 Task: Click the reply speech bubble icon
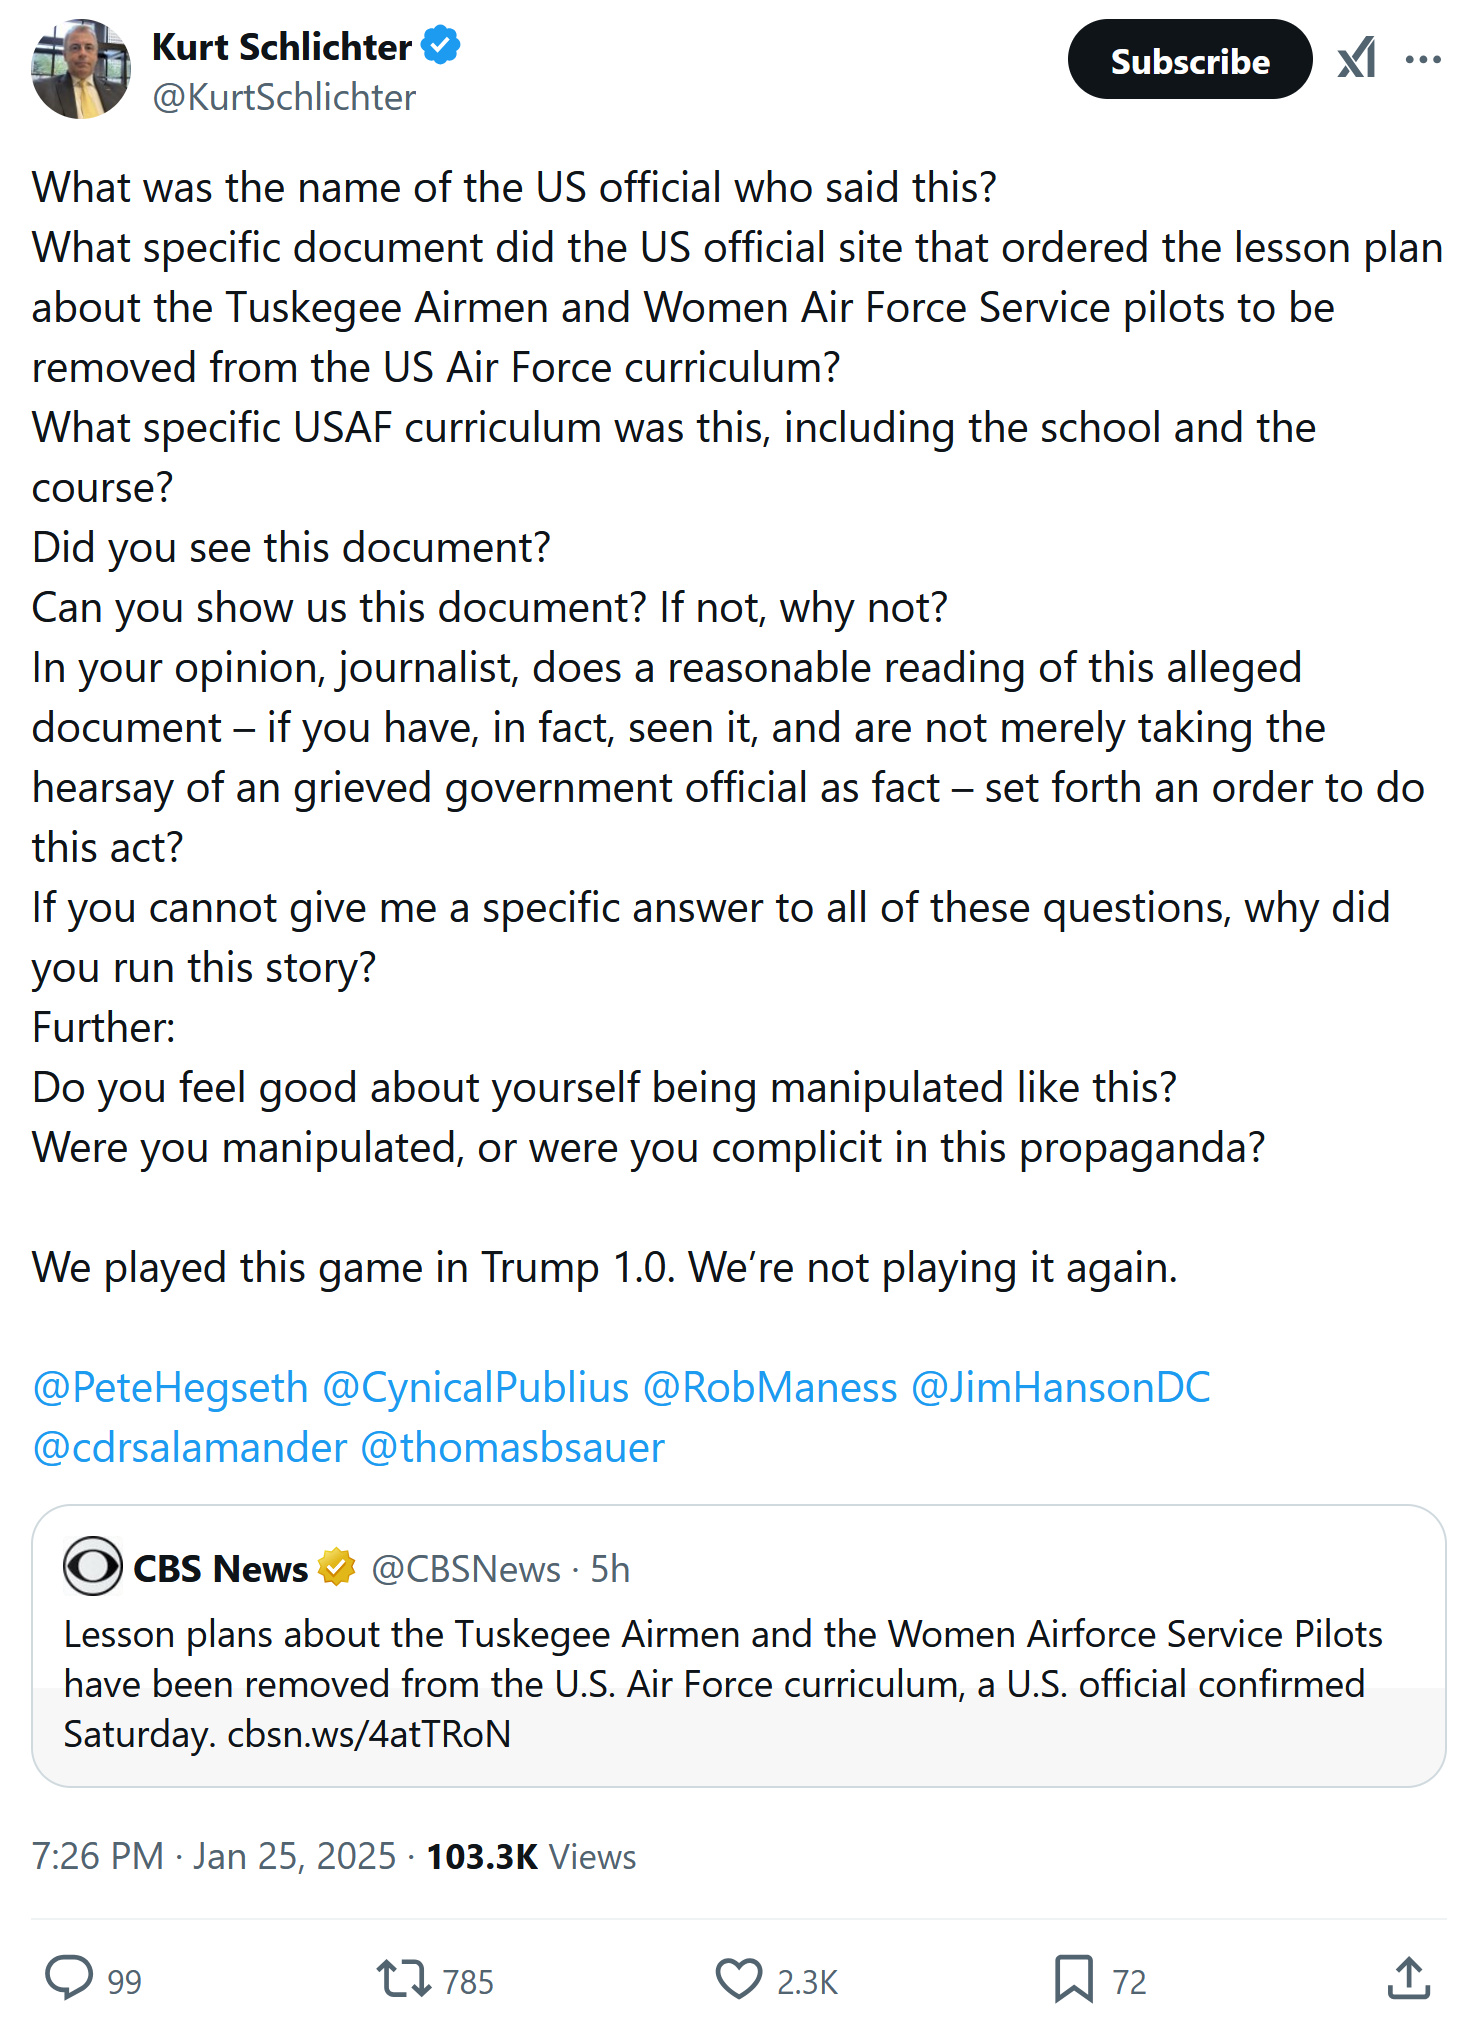[x=69, y=1978]
